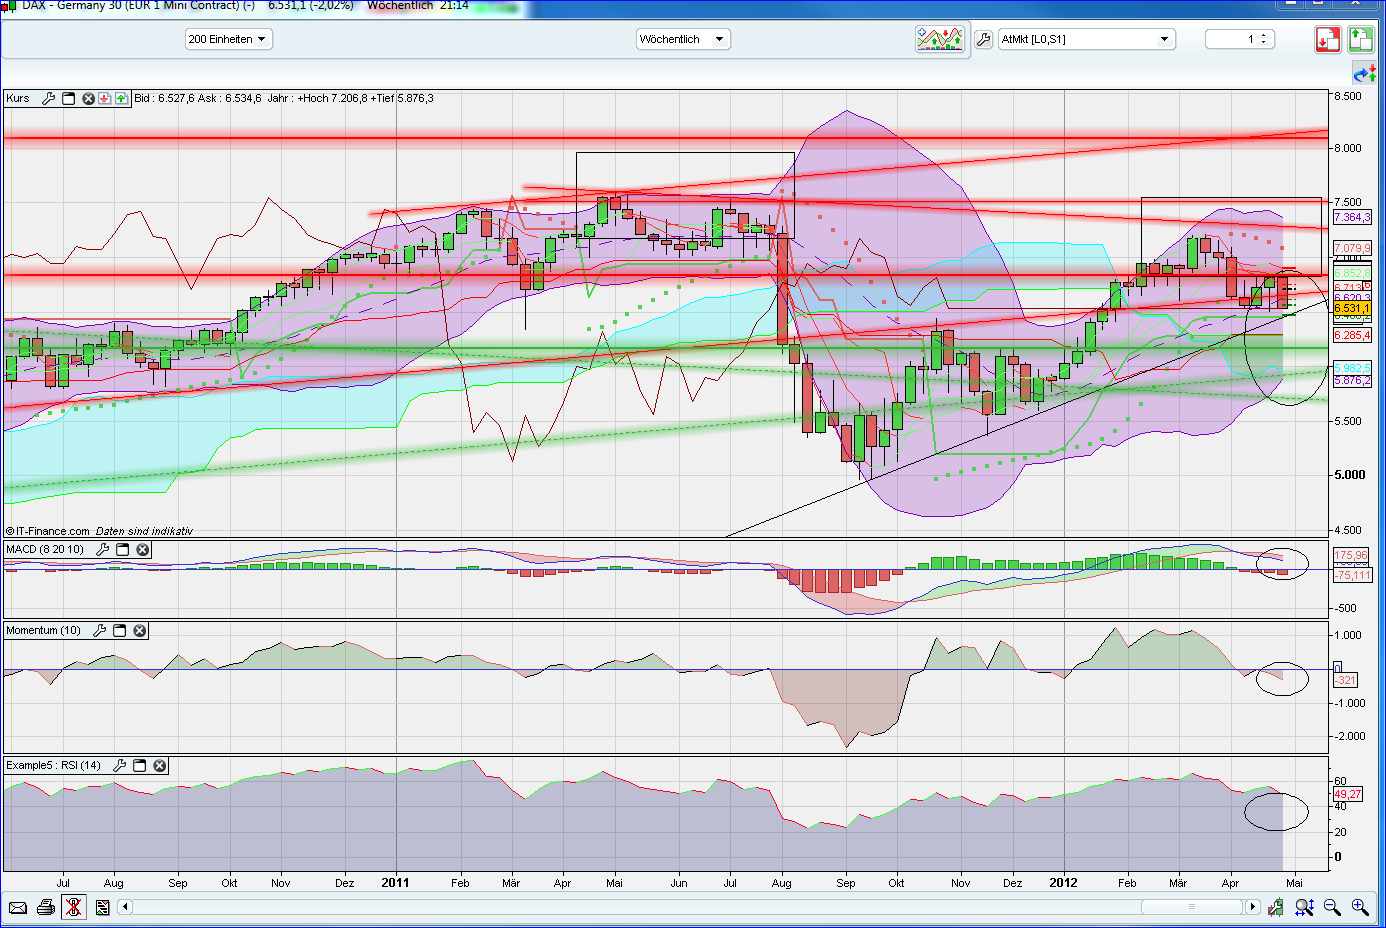Click the sell order icon at top right

[x=1328, y=38]
